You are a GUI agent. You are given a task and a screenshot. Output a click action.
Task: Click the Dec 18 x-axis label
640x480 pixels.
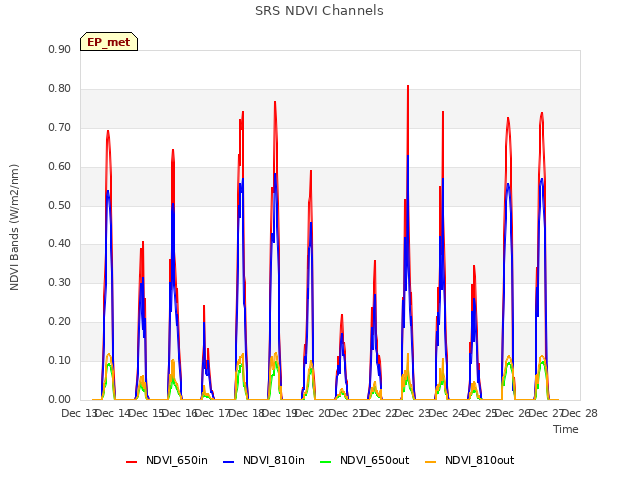[x=246, y=413]
